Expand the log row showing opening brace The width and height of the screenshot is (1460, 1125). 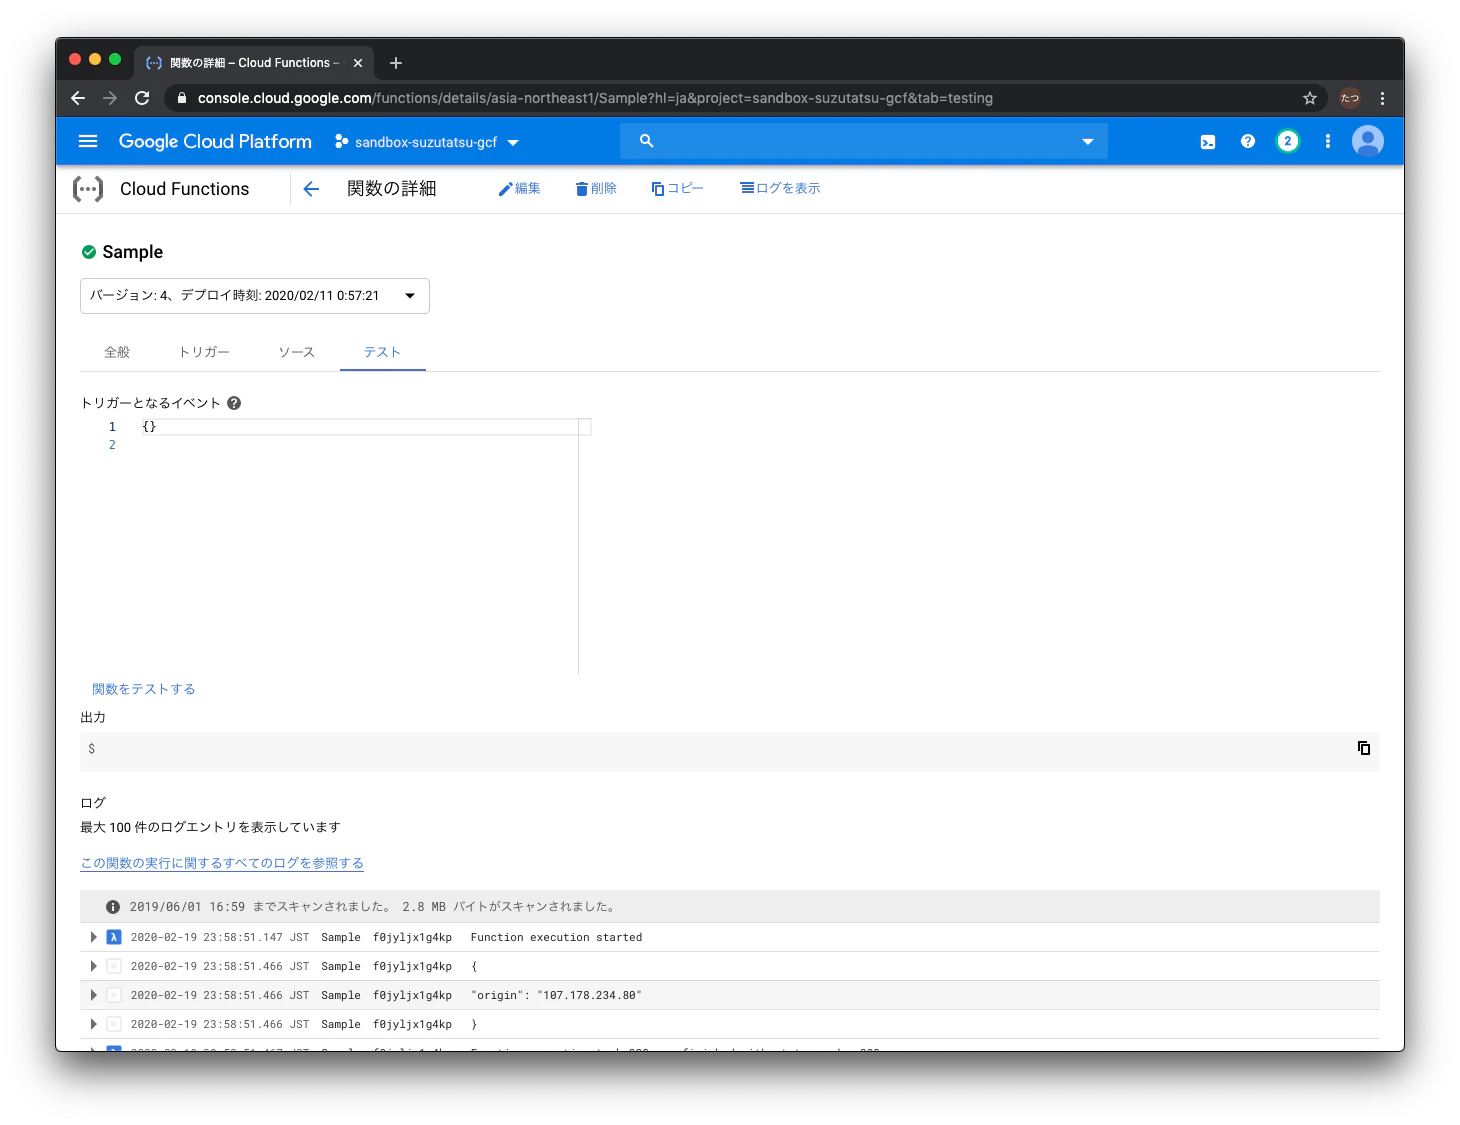pos(93,966)
